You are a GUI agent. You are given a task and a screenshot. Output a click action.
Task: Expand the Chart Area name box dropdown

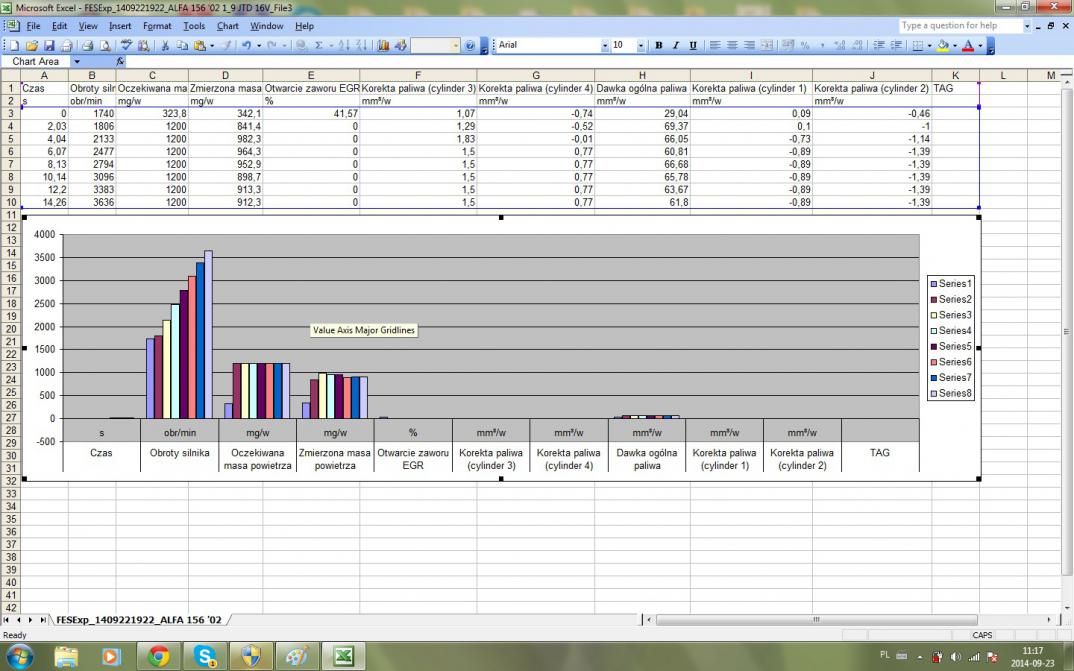[x=78, y=62]
